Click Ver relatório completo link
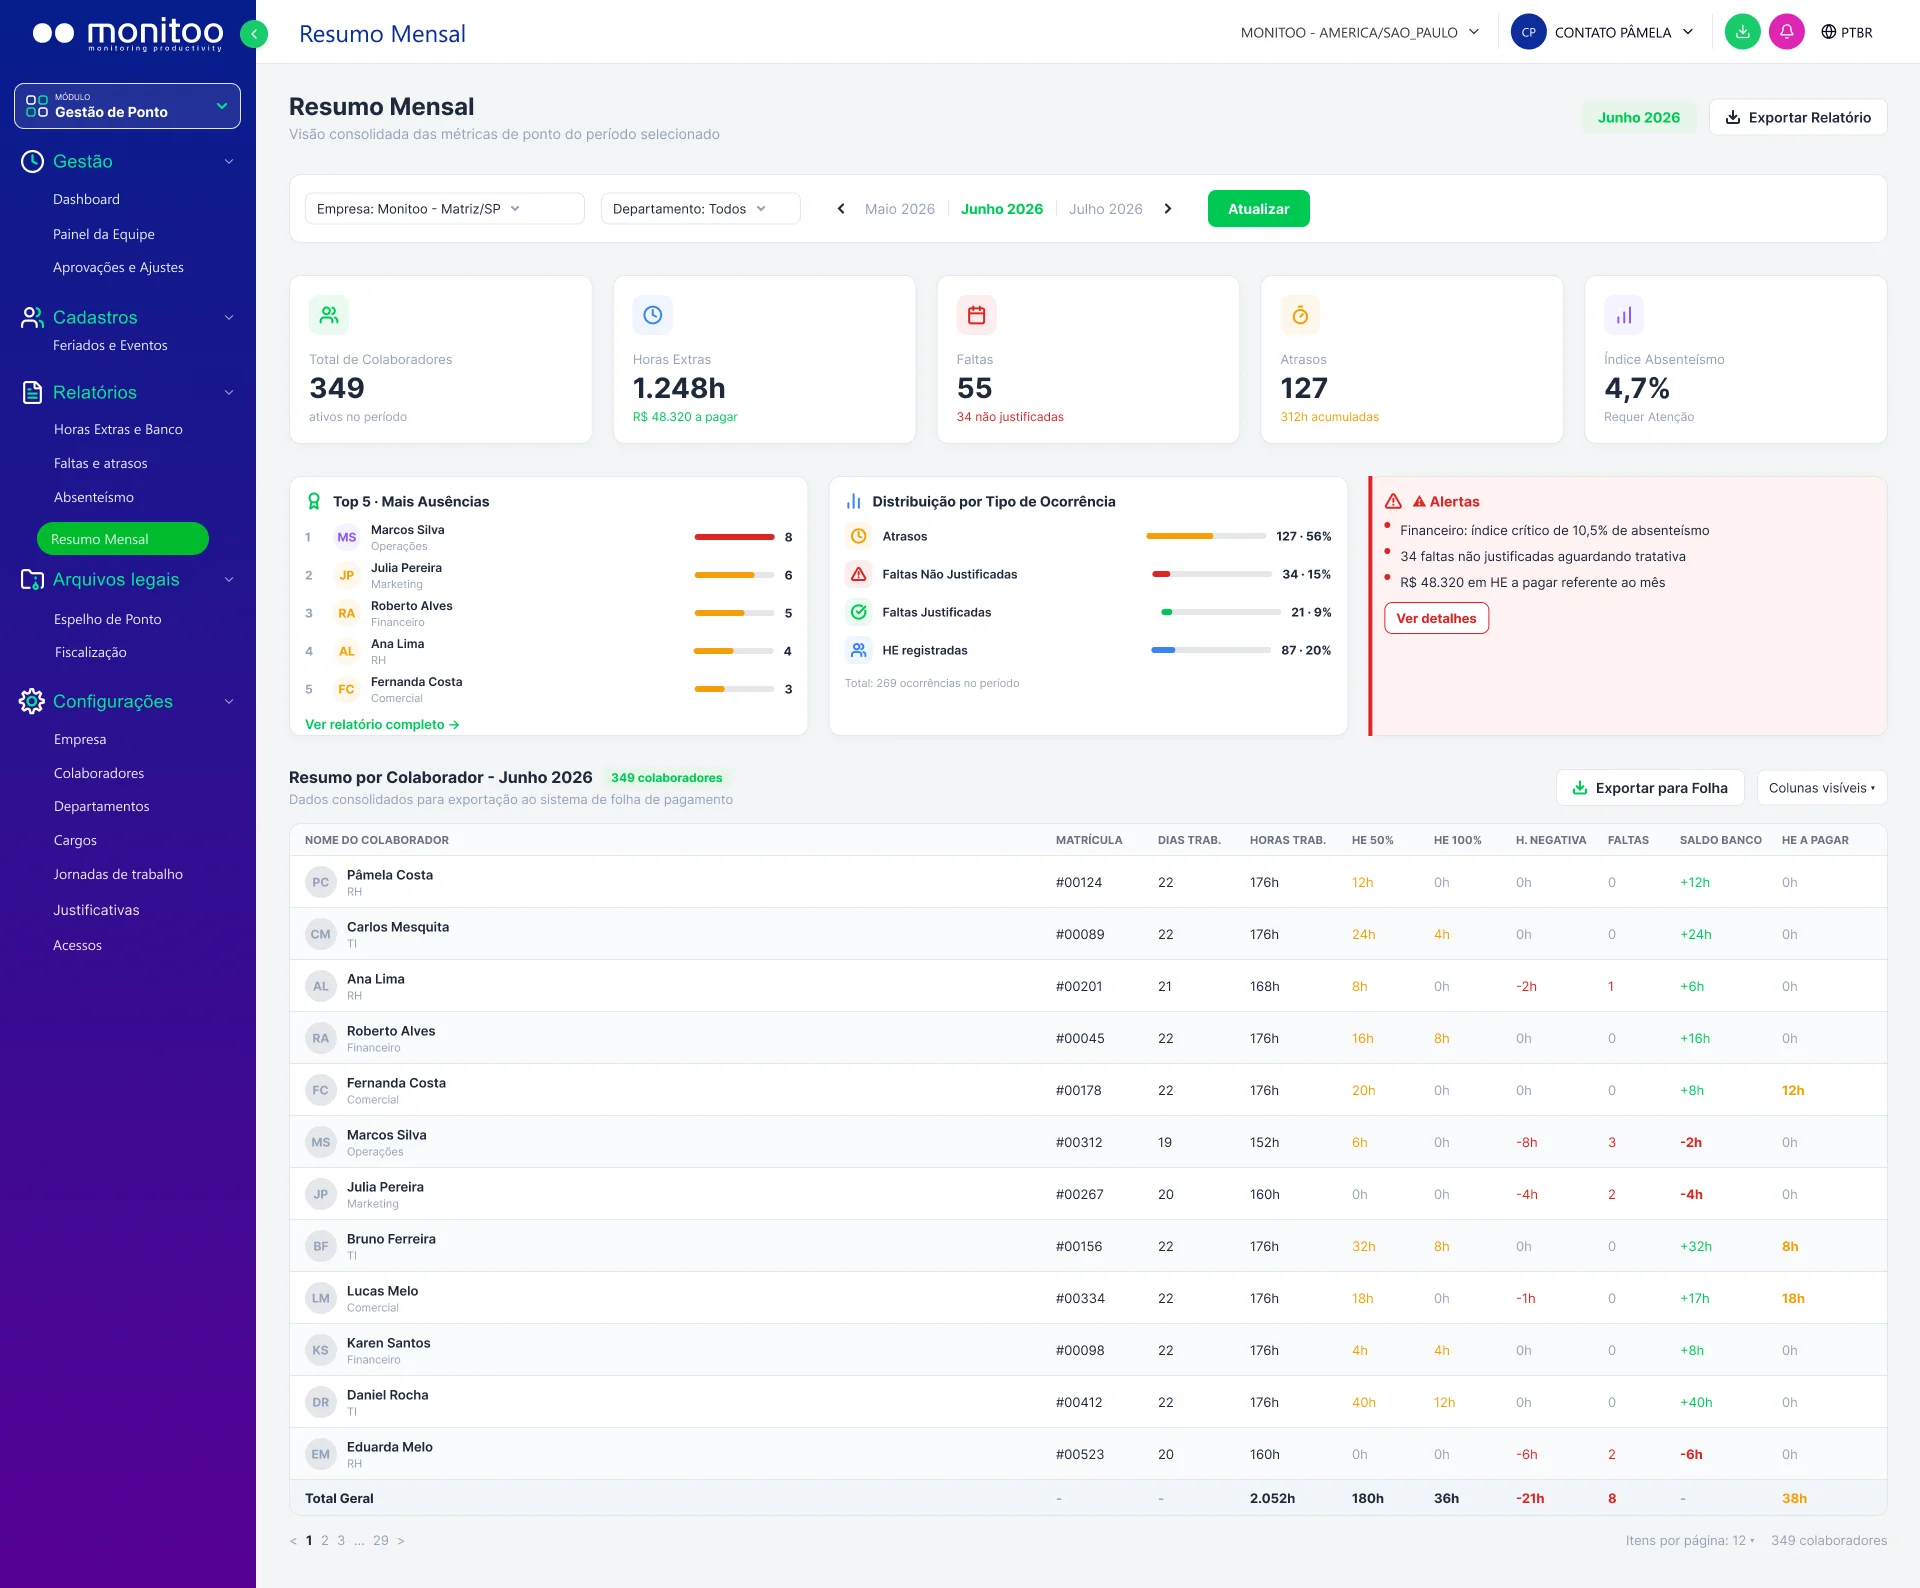Image resolution: width=1920 pixels, height=1588 pixels. (382, 724)
